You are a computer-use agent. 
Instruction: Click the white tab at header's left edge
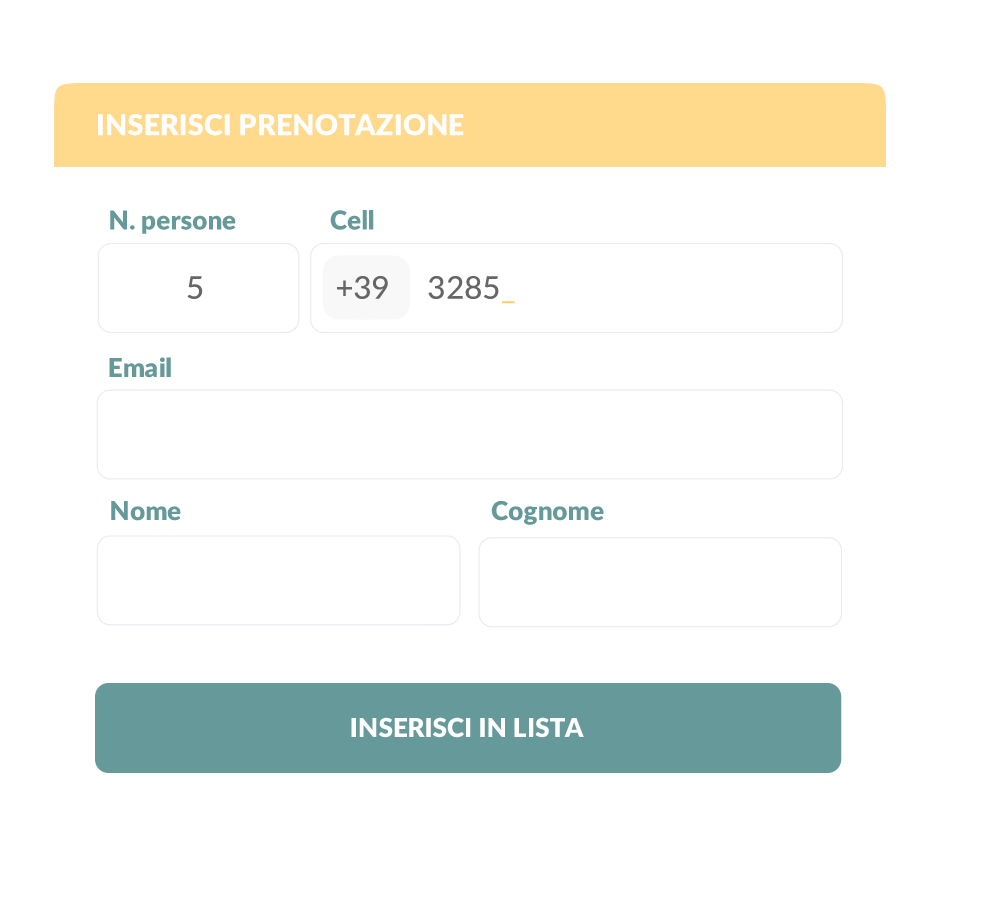point(46,129)
